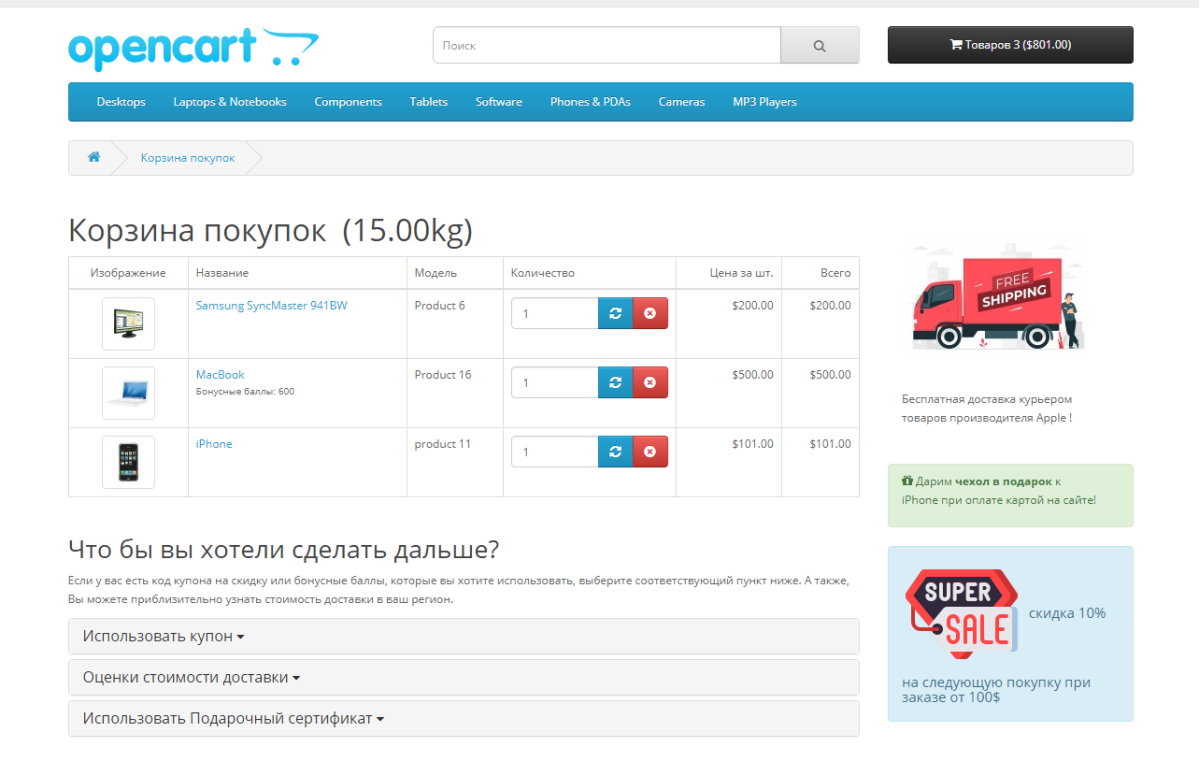The width and height of the screenshot is (1200, 761).
Task: Open the MP3 Players menu
Action: pyautogui.click(x=765, y=102)
